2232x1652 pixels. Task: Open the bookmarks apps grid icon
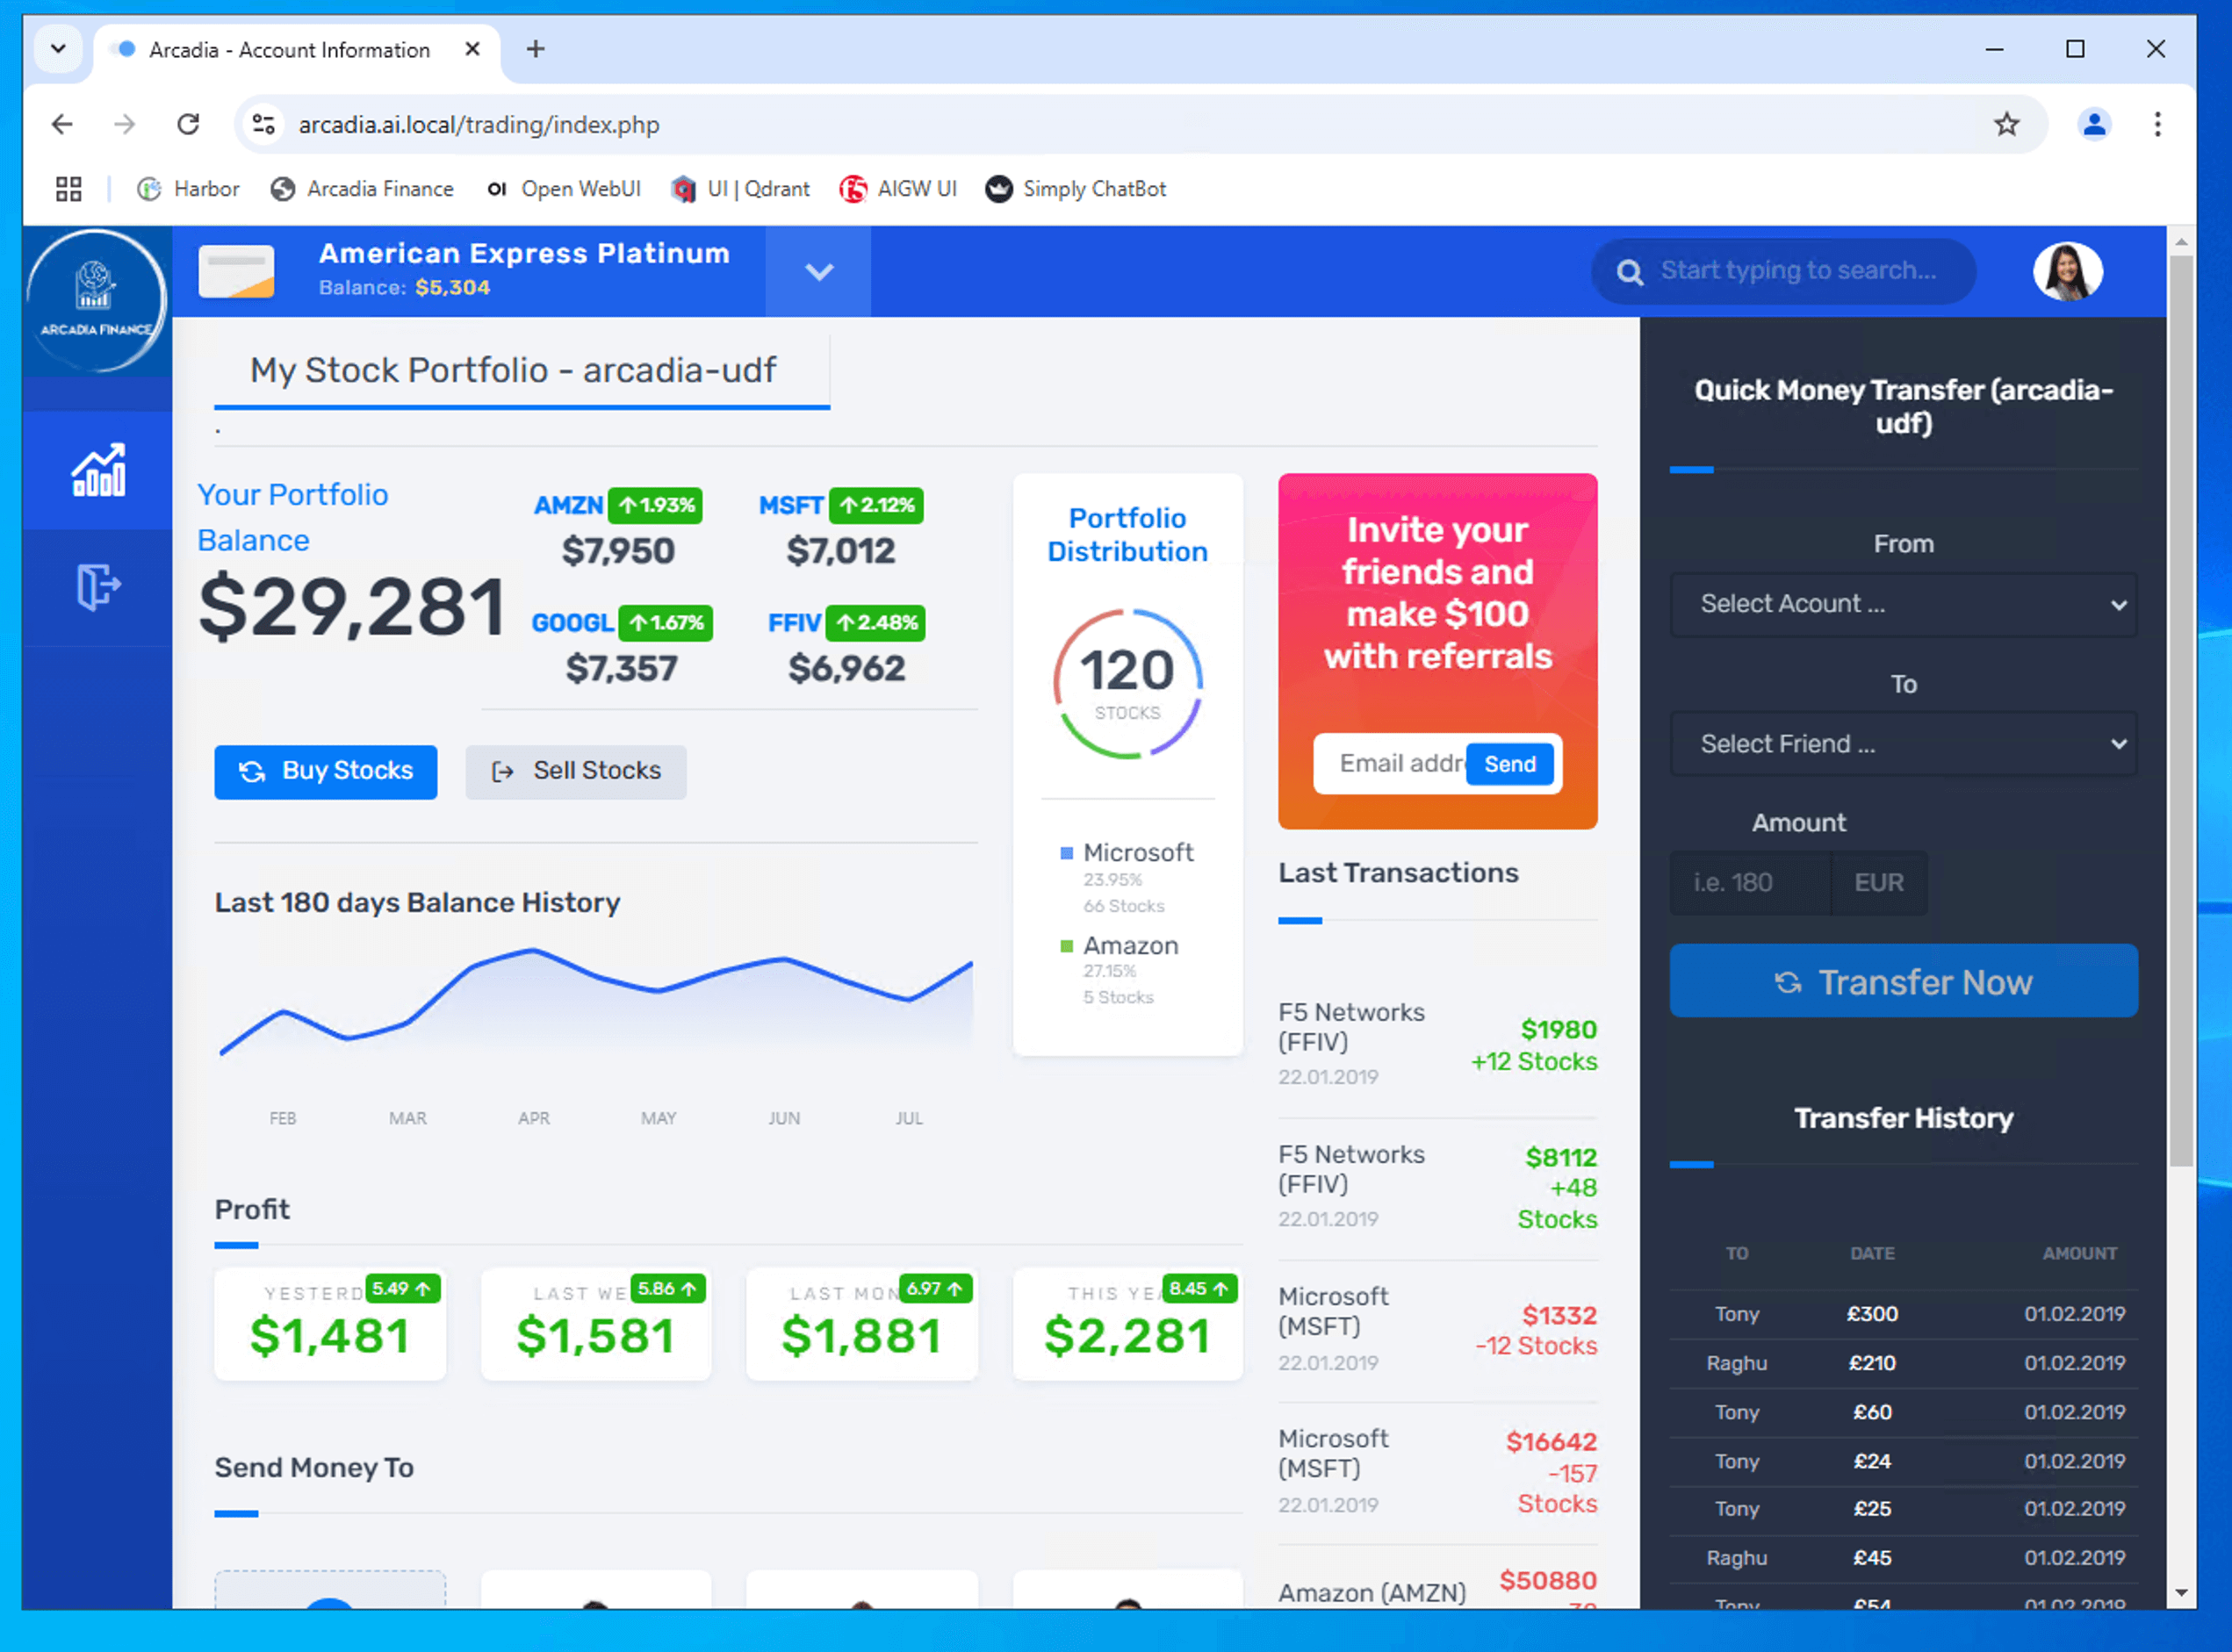point(68,189)
